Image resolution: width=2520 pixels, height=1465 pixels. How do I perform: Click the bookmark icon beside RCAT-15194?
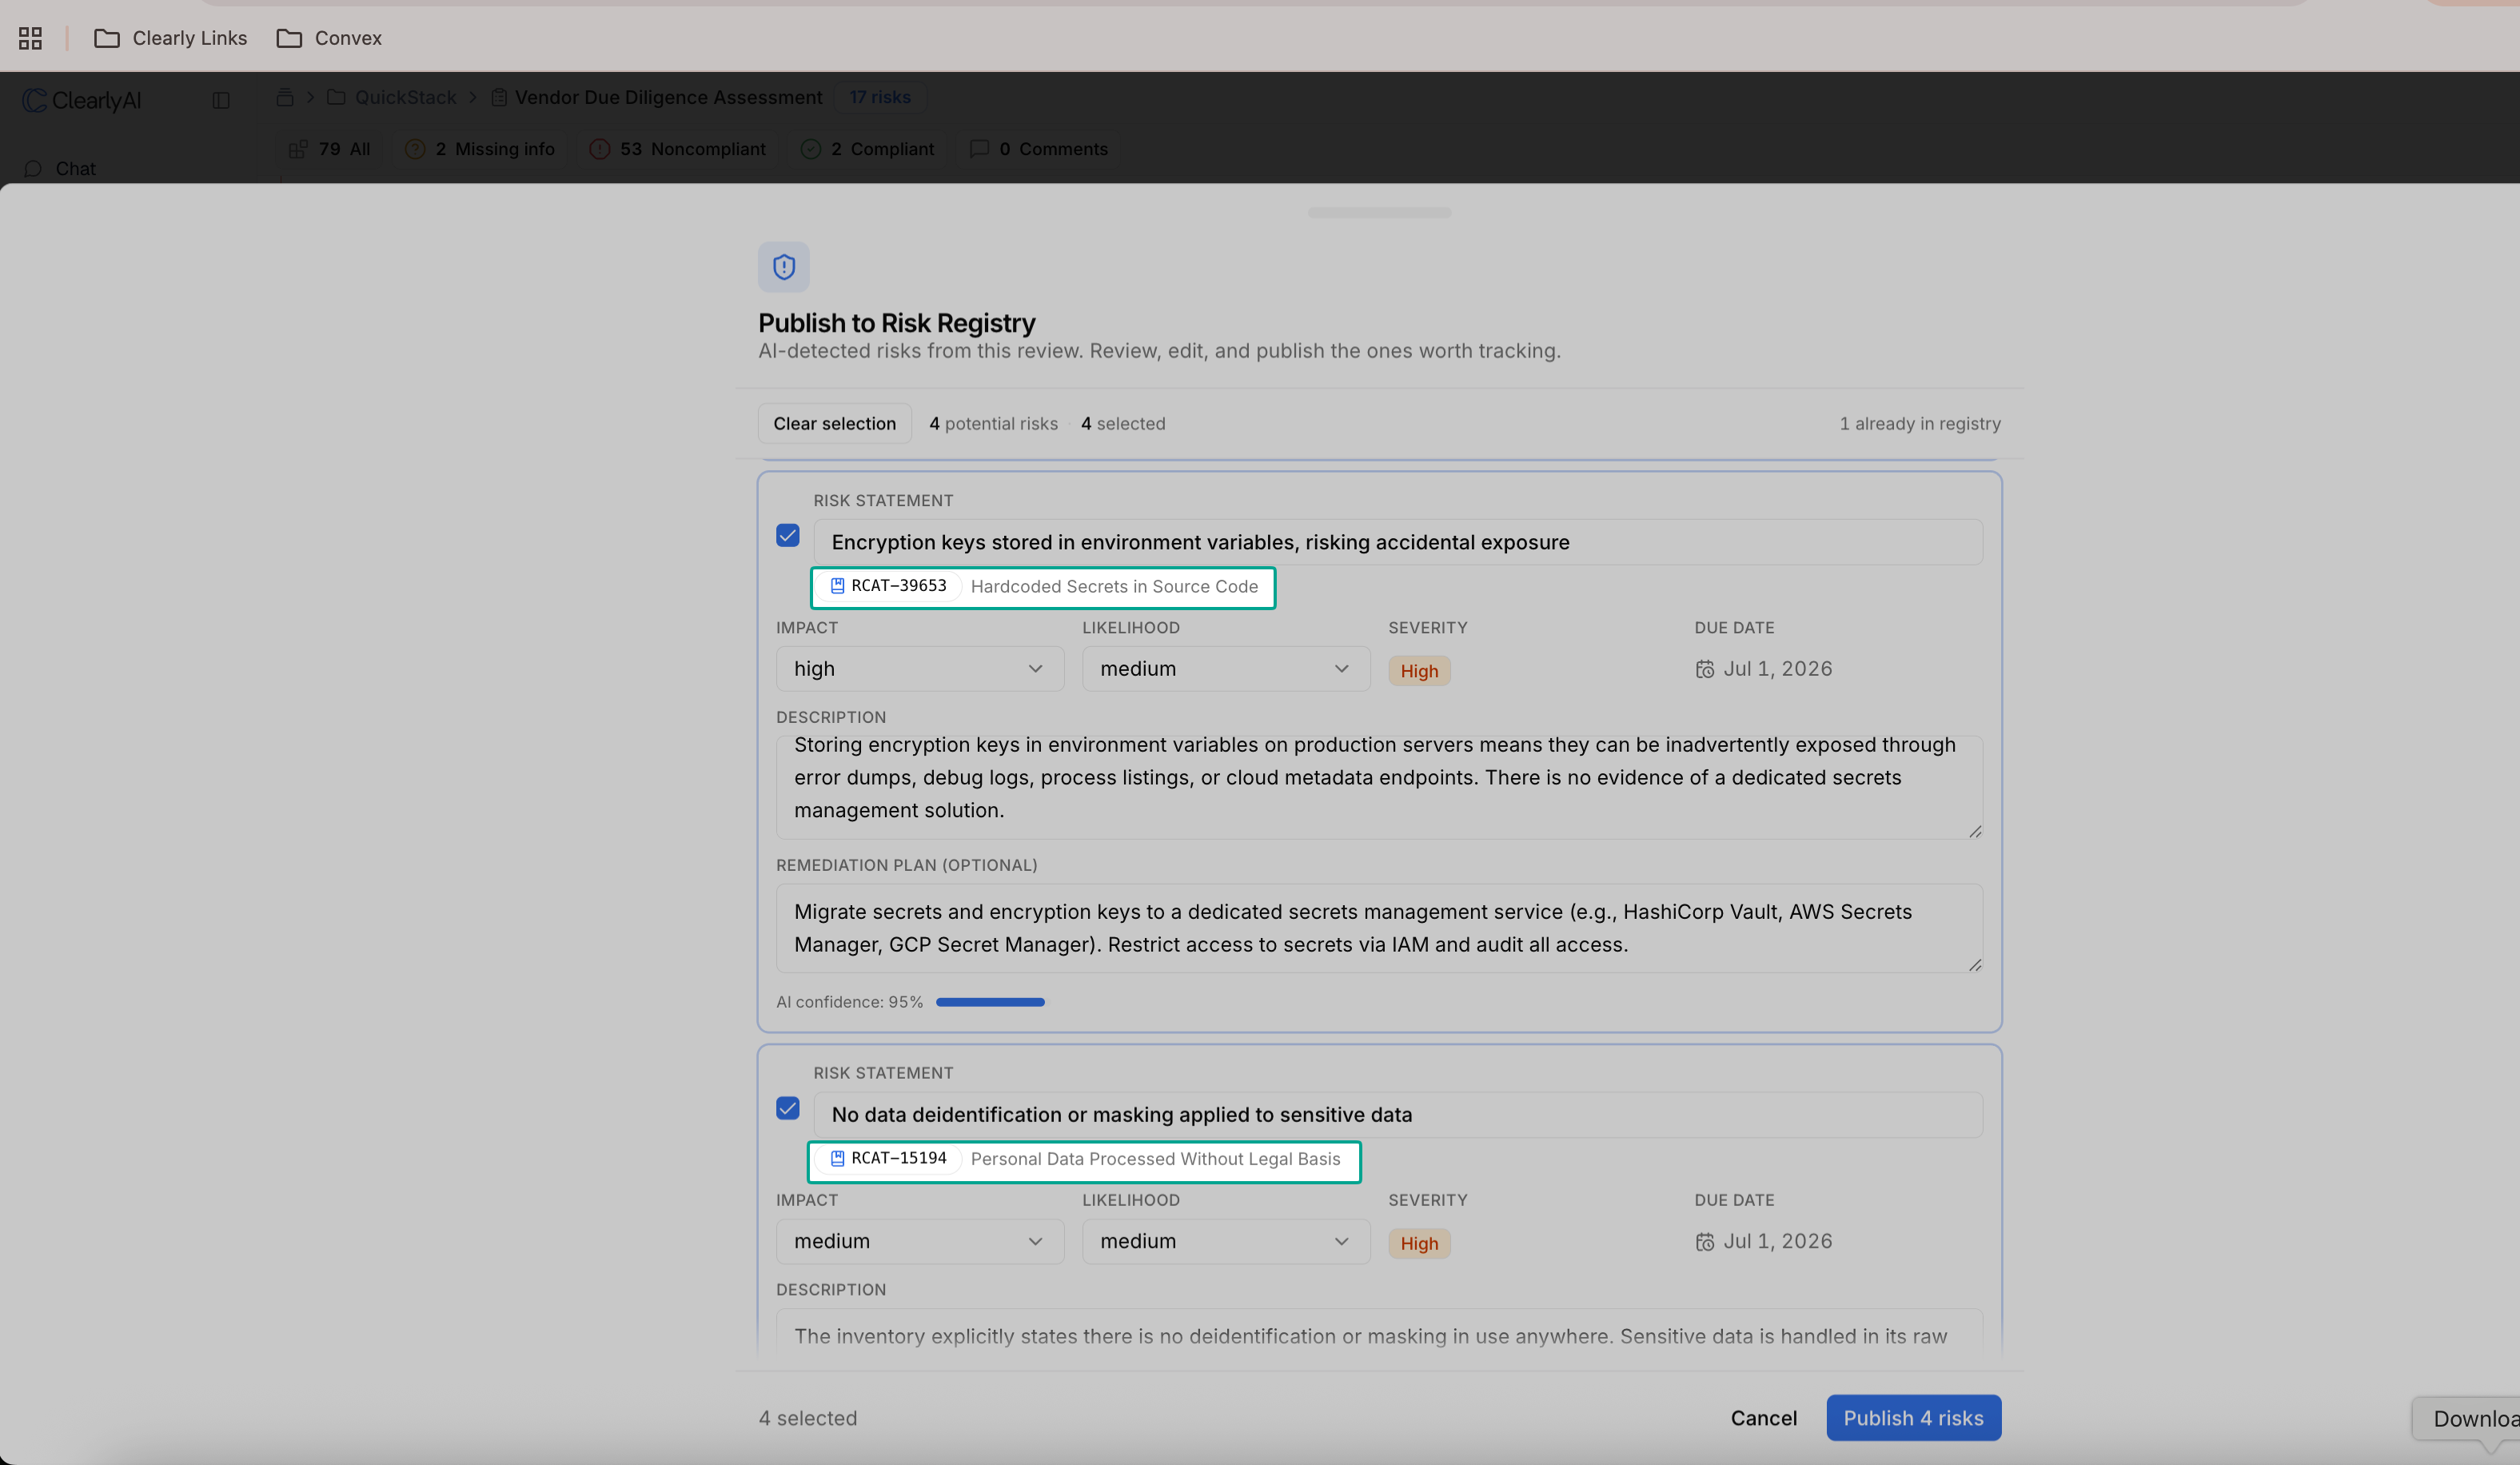837,1158
